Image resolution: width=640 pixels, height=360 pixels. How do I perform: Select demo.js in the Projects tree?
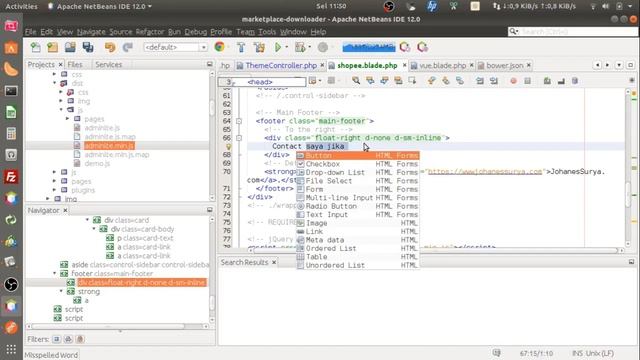tap(97, 164)
